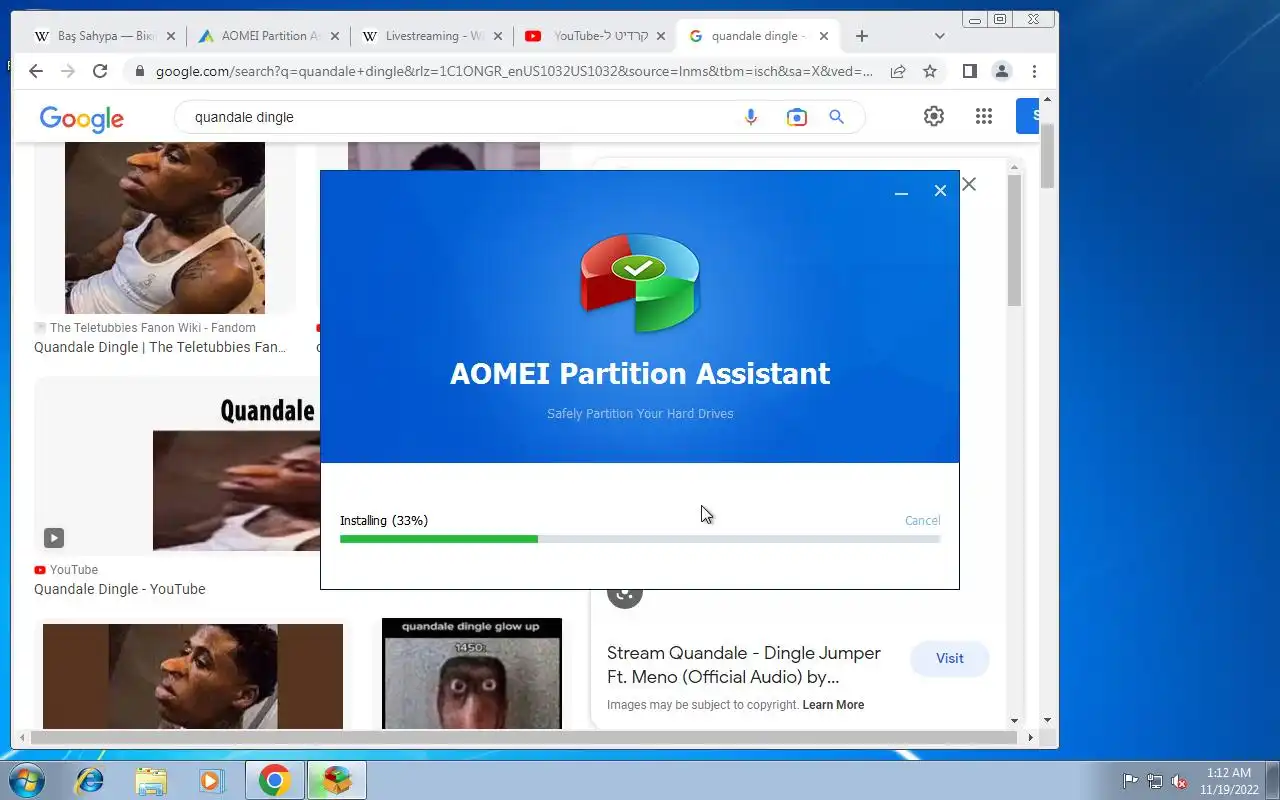The image size is (1280, 800).
Task: Launch Internet Explorer from taskbar
Action: pyautogui.click(x=90, y=780)
